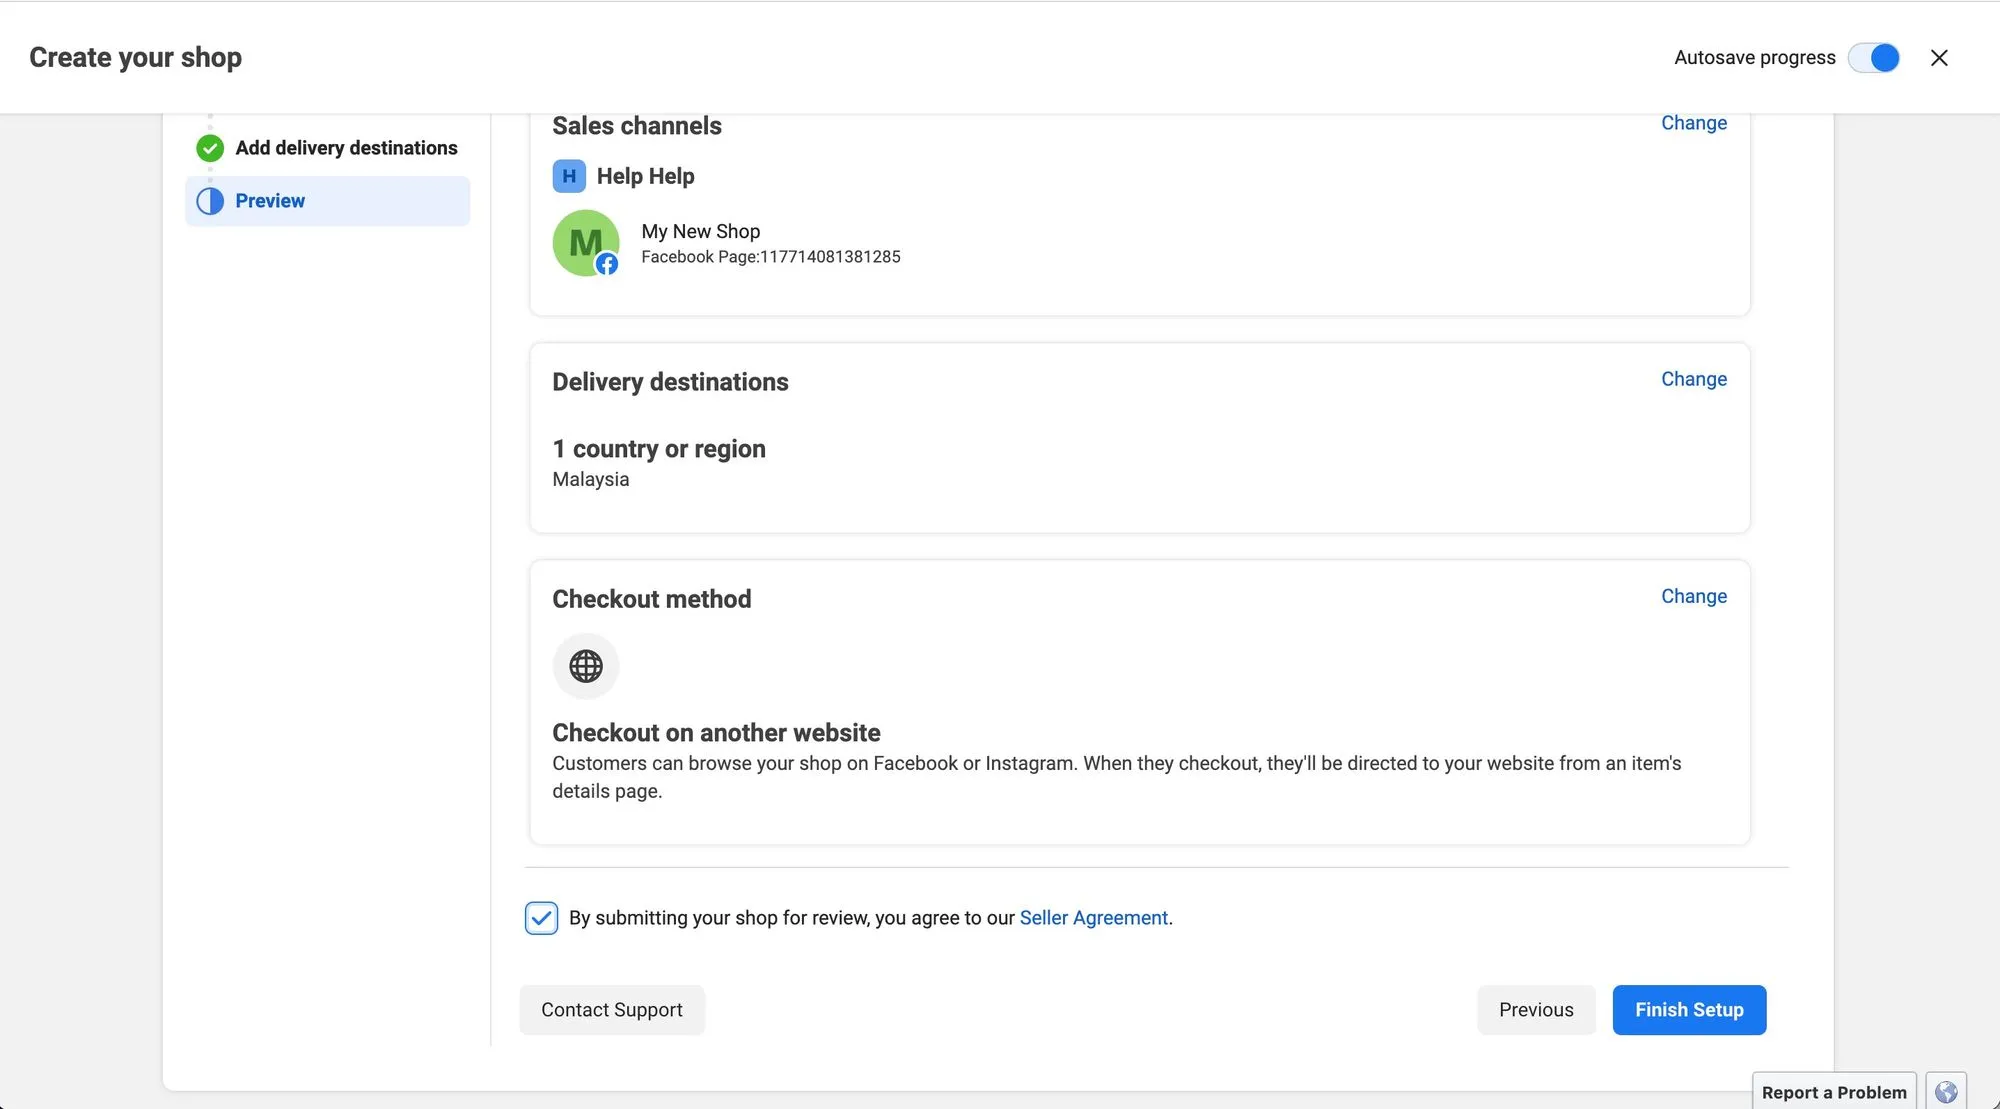Open the Seller Agreement link
Screen dimensions: 2000x1109
click(x=1093, y=918)
